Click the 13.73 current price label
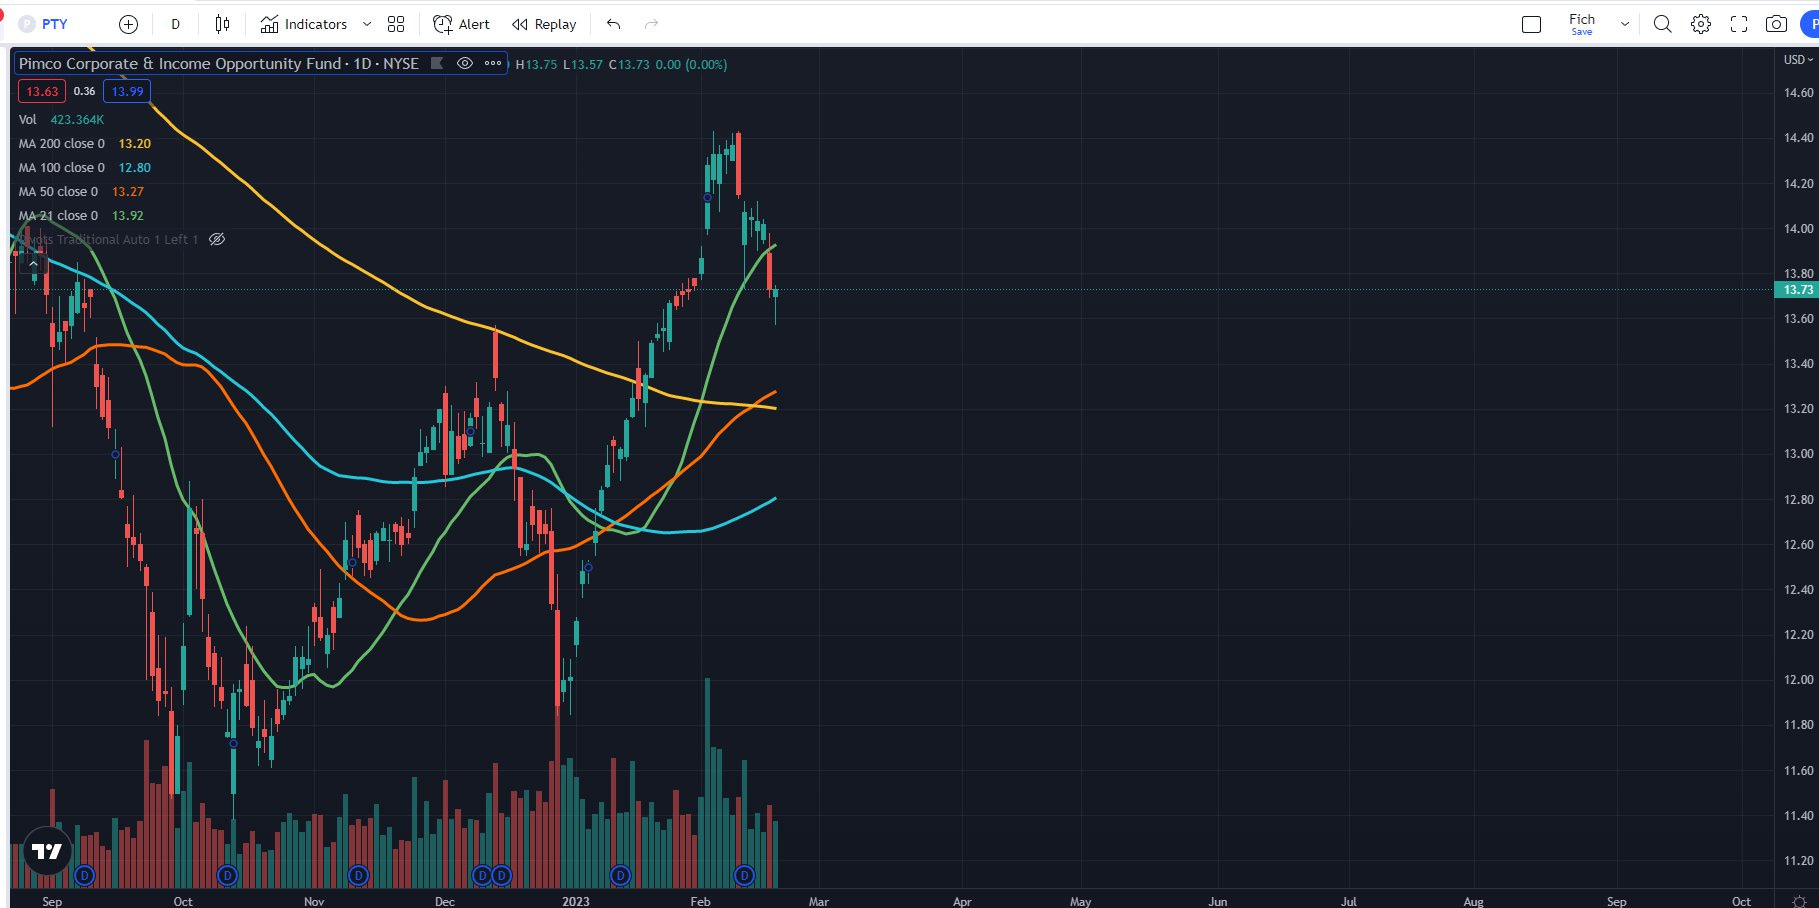 pyautogui.click(x=1796, y=290)
